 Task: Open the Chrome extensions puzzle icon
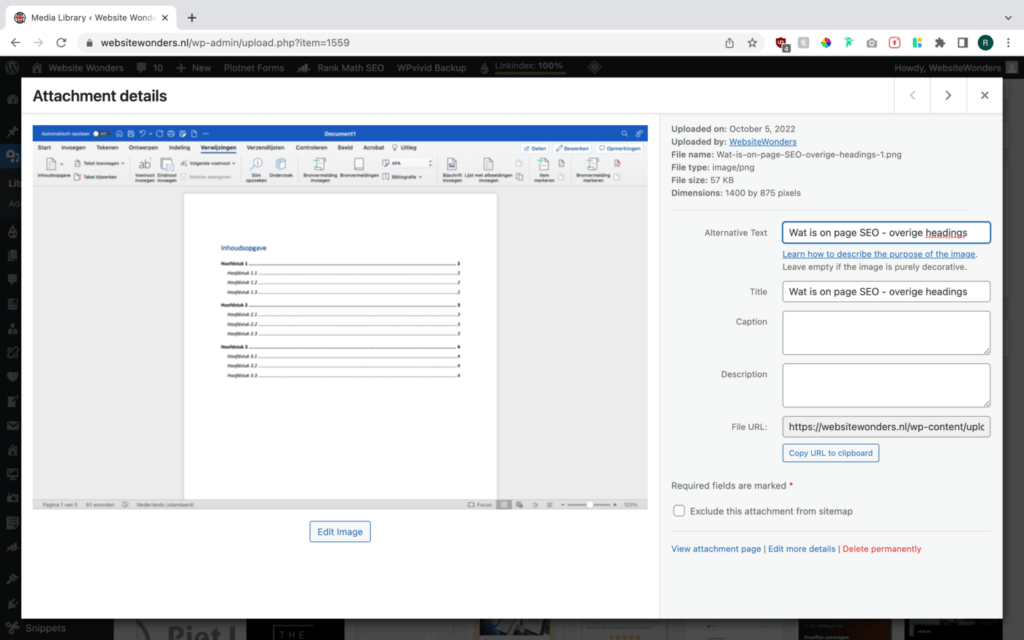tap(940, 43)
